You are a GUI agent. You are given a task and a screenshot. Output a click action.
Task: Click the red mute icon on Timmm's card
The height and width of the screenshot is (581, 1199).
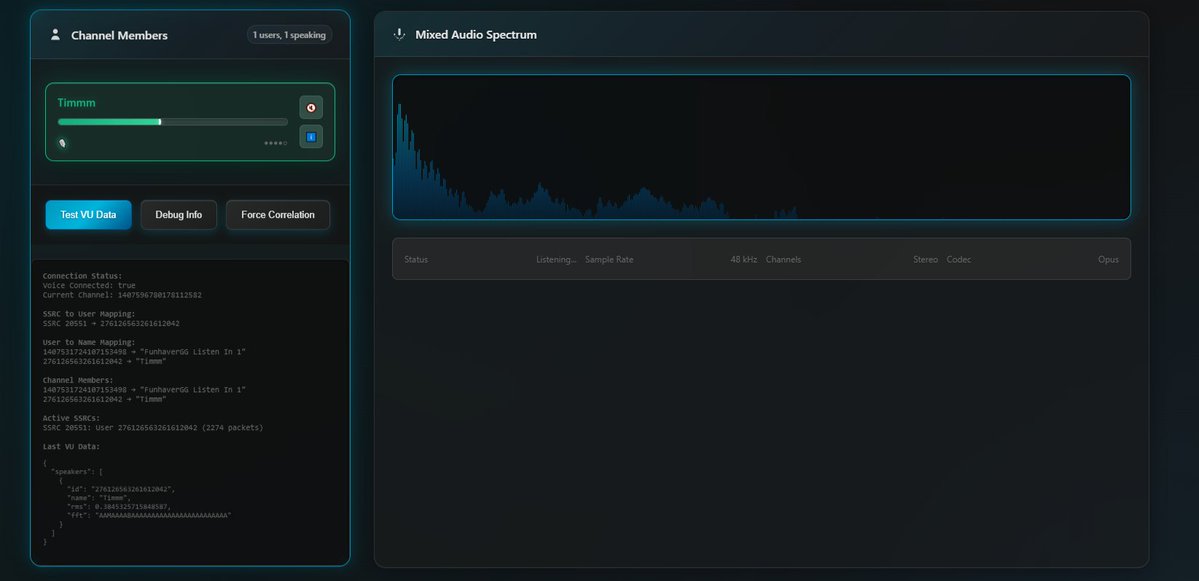point(310,107)
